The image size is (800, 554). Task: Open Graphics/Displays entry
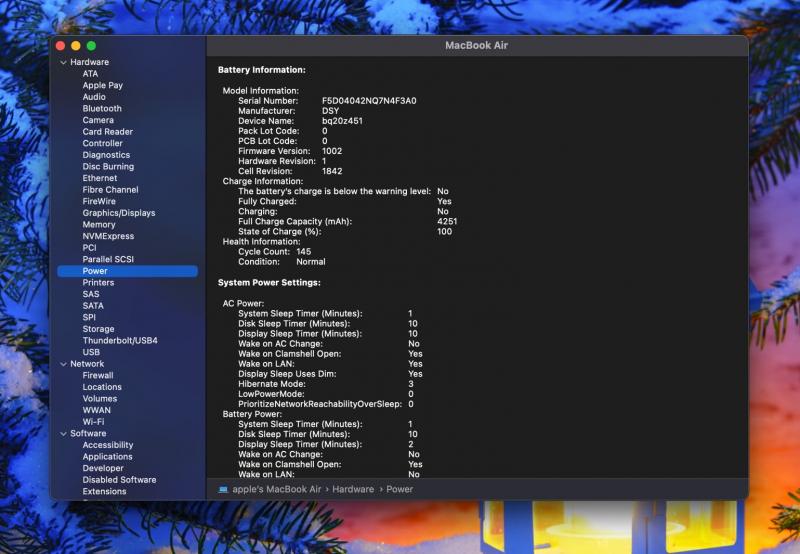point(119,213)
